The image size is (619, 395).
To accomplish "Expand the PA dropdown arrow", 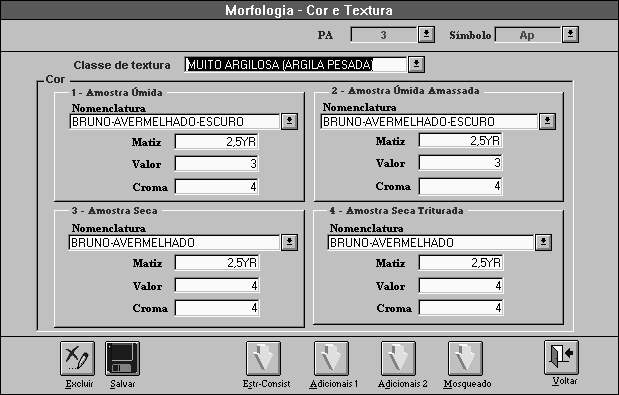I will [426, 34].
